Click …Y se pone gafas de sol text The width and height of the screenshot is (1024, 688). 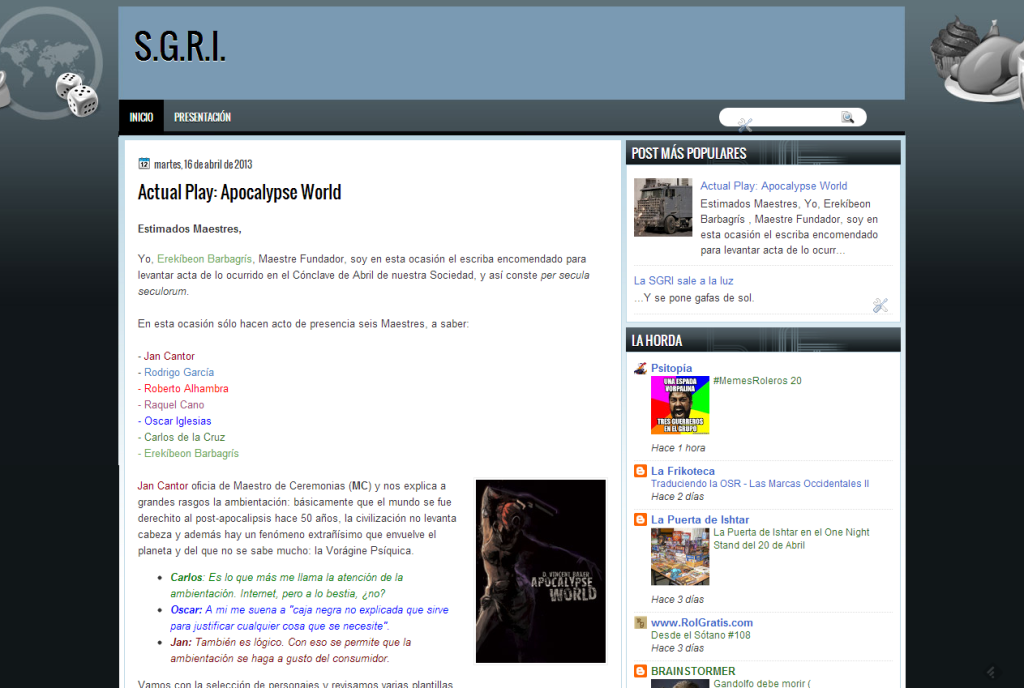click(x=694, y=298)
